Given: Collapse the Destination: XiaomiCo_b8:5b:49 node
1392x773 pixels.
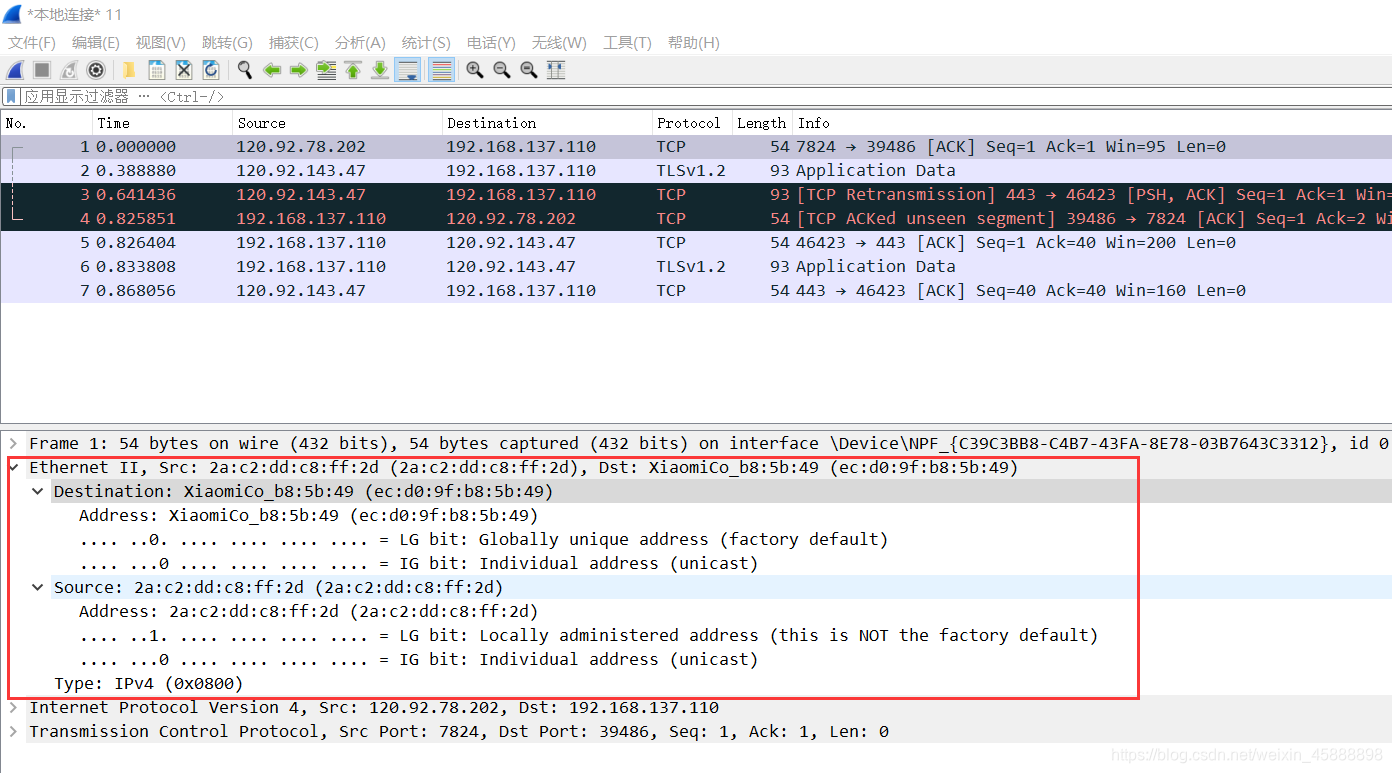Looking at the screenshot, I should click(x=38, y=491).
